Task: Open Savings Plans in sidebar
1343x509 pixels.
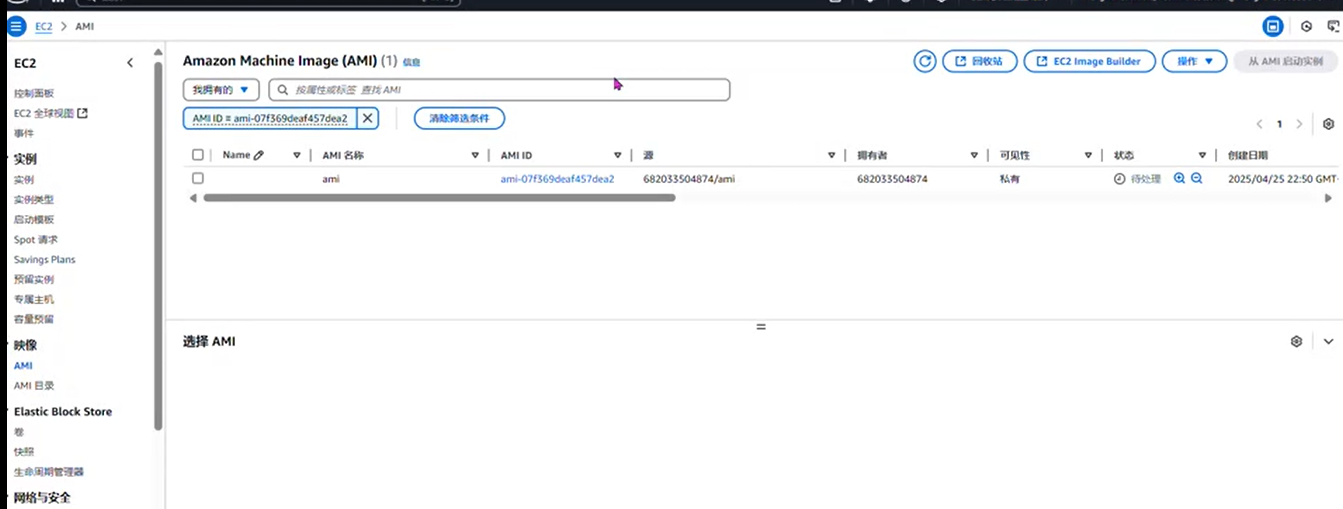Action: 44,260
